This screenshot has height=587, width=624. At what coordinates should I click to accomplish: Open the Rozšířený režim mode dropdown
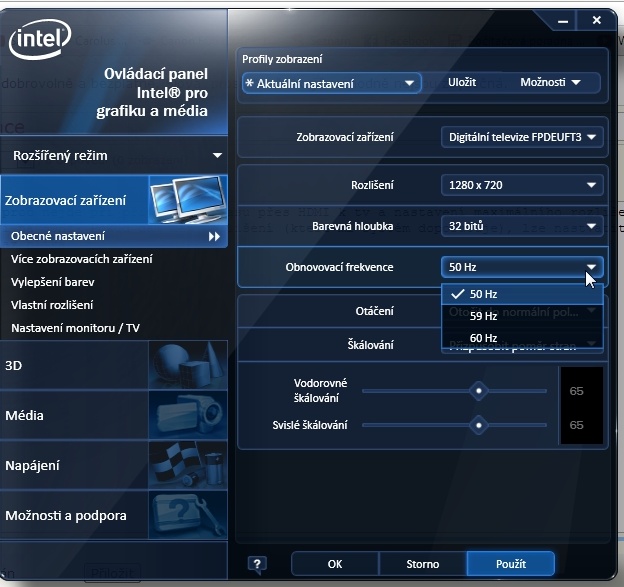(114, 155)
